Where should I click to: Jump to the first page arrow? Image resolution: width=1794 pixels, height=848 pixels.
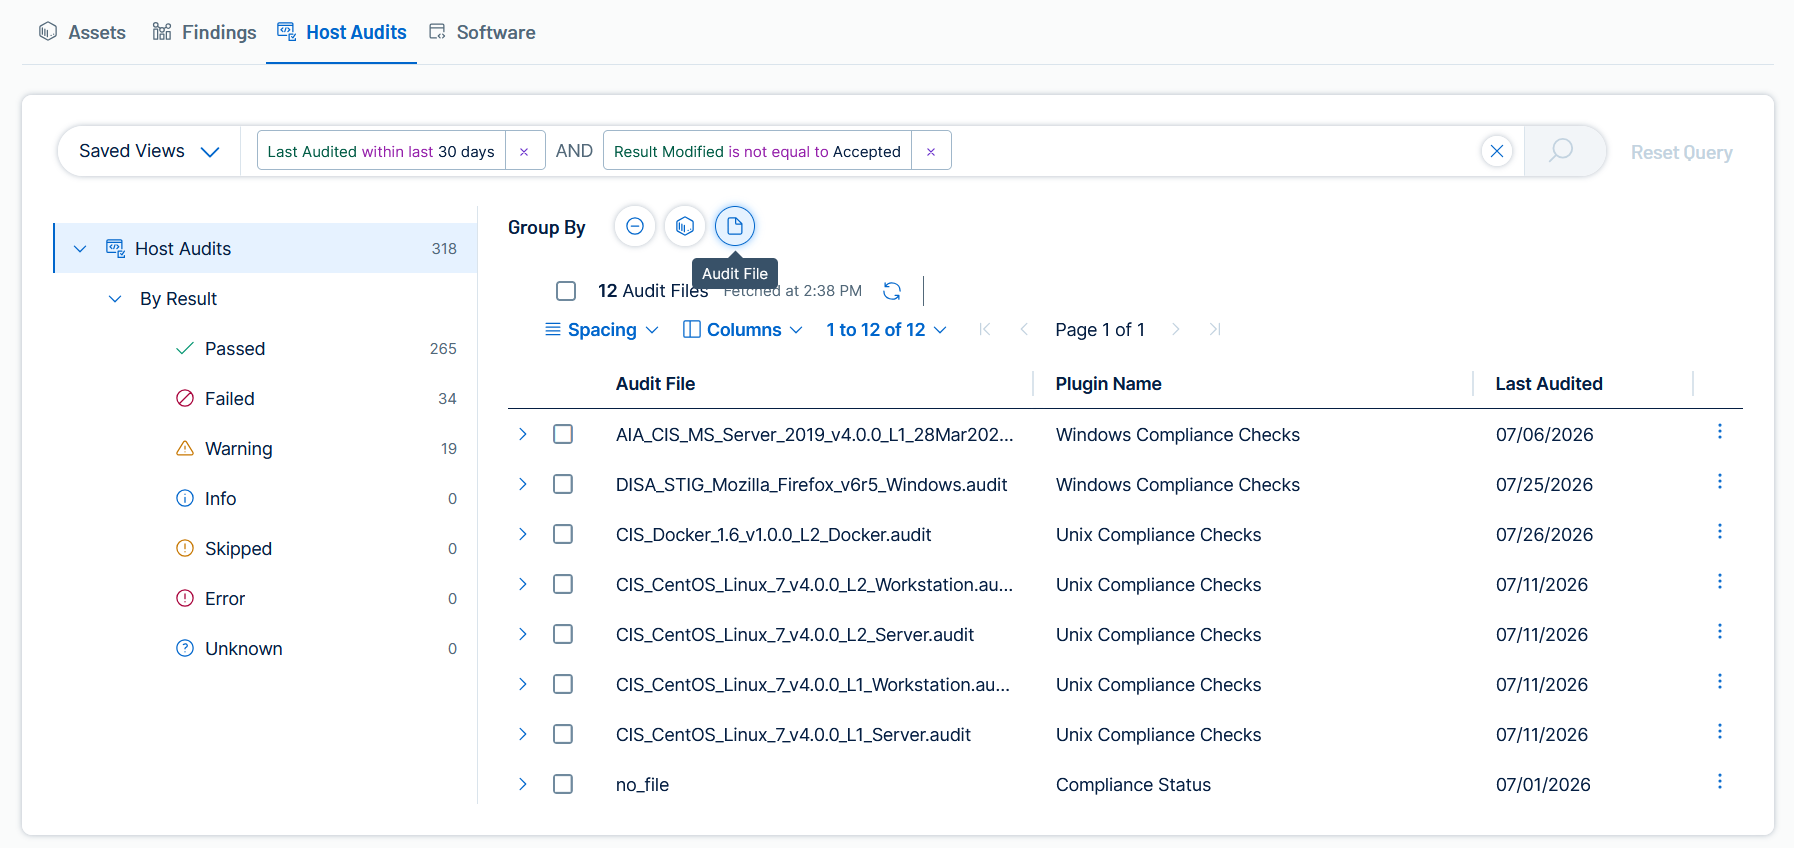tap(985, 329)
